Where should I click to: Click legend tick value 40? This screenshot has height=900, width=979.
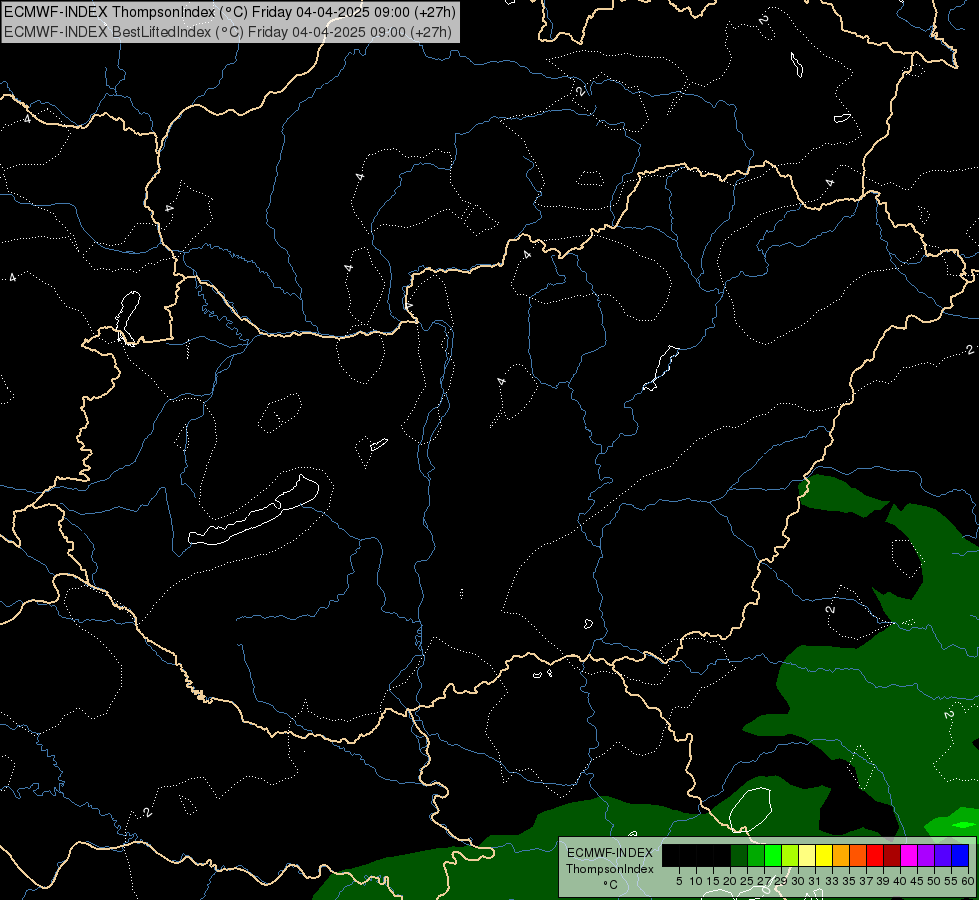901,881
